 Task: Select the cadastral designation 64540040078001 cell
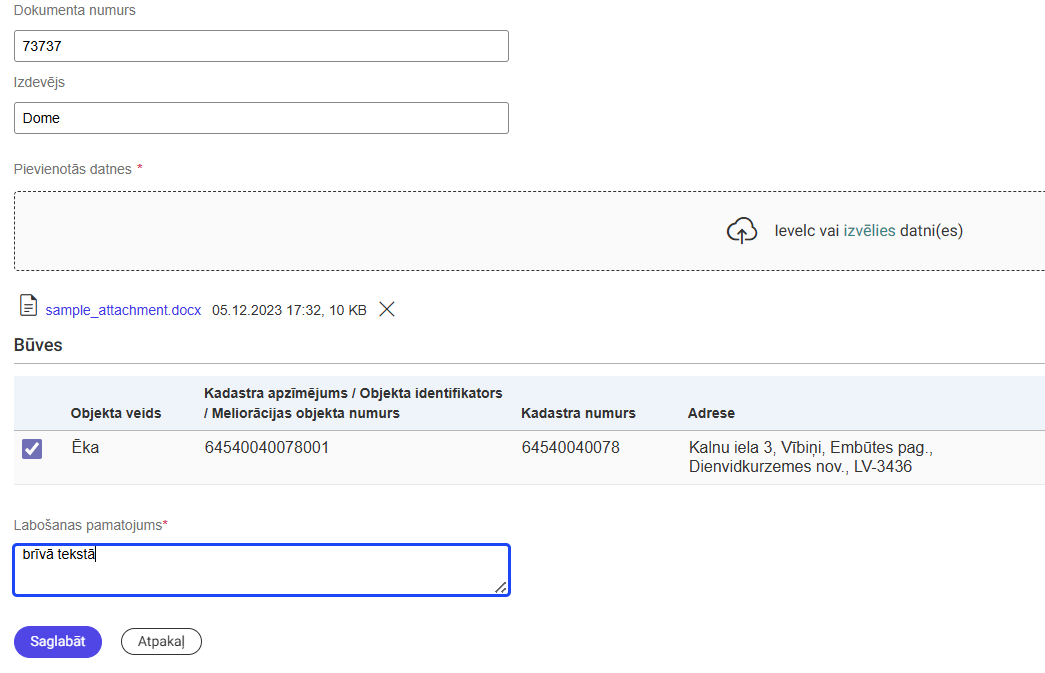pyautogui.click(x=267, y=448)
